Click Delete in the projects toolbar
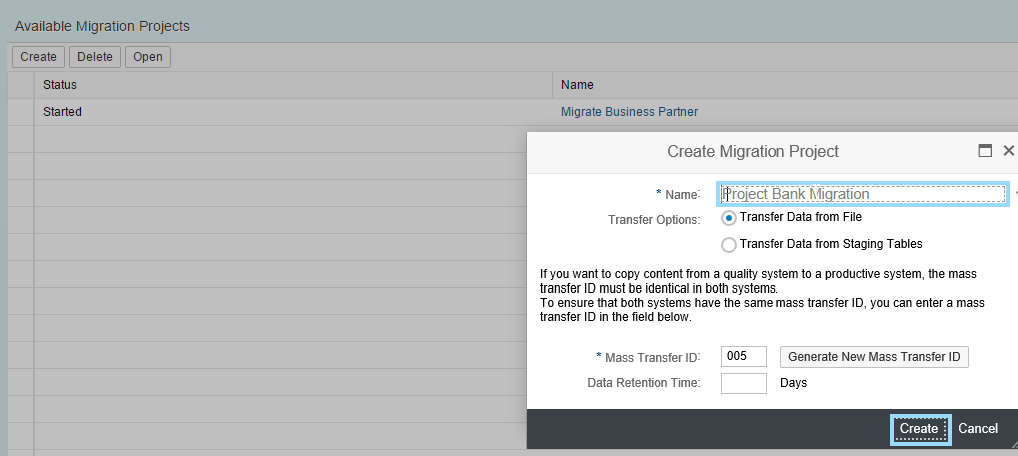This screenshot has height=456, width=1018. (x=95, y=57)
